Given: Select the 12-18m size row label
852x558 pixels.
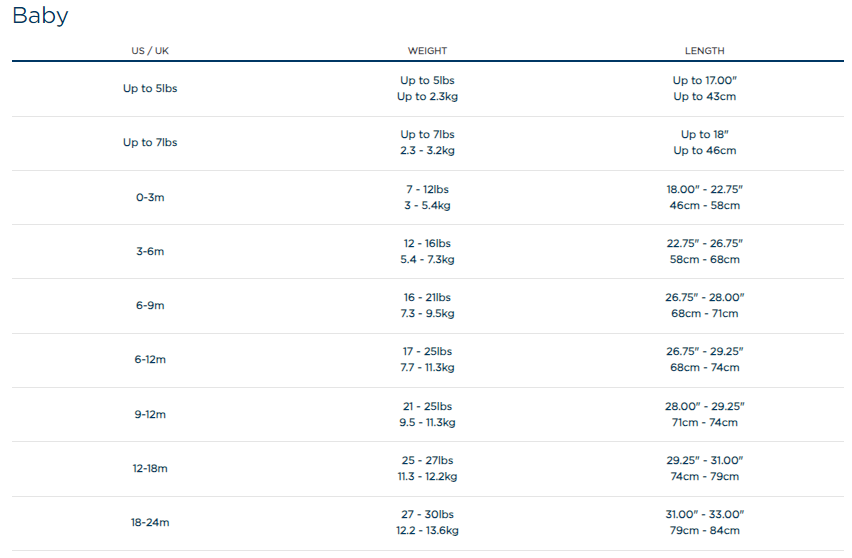Looking at the screenshot, I should [150, 468].
